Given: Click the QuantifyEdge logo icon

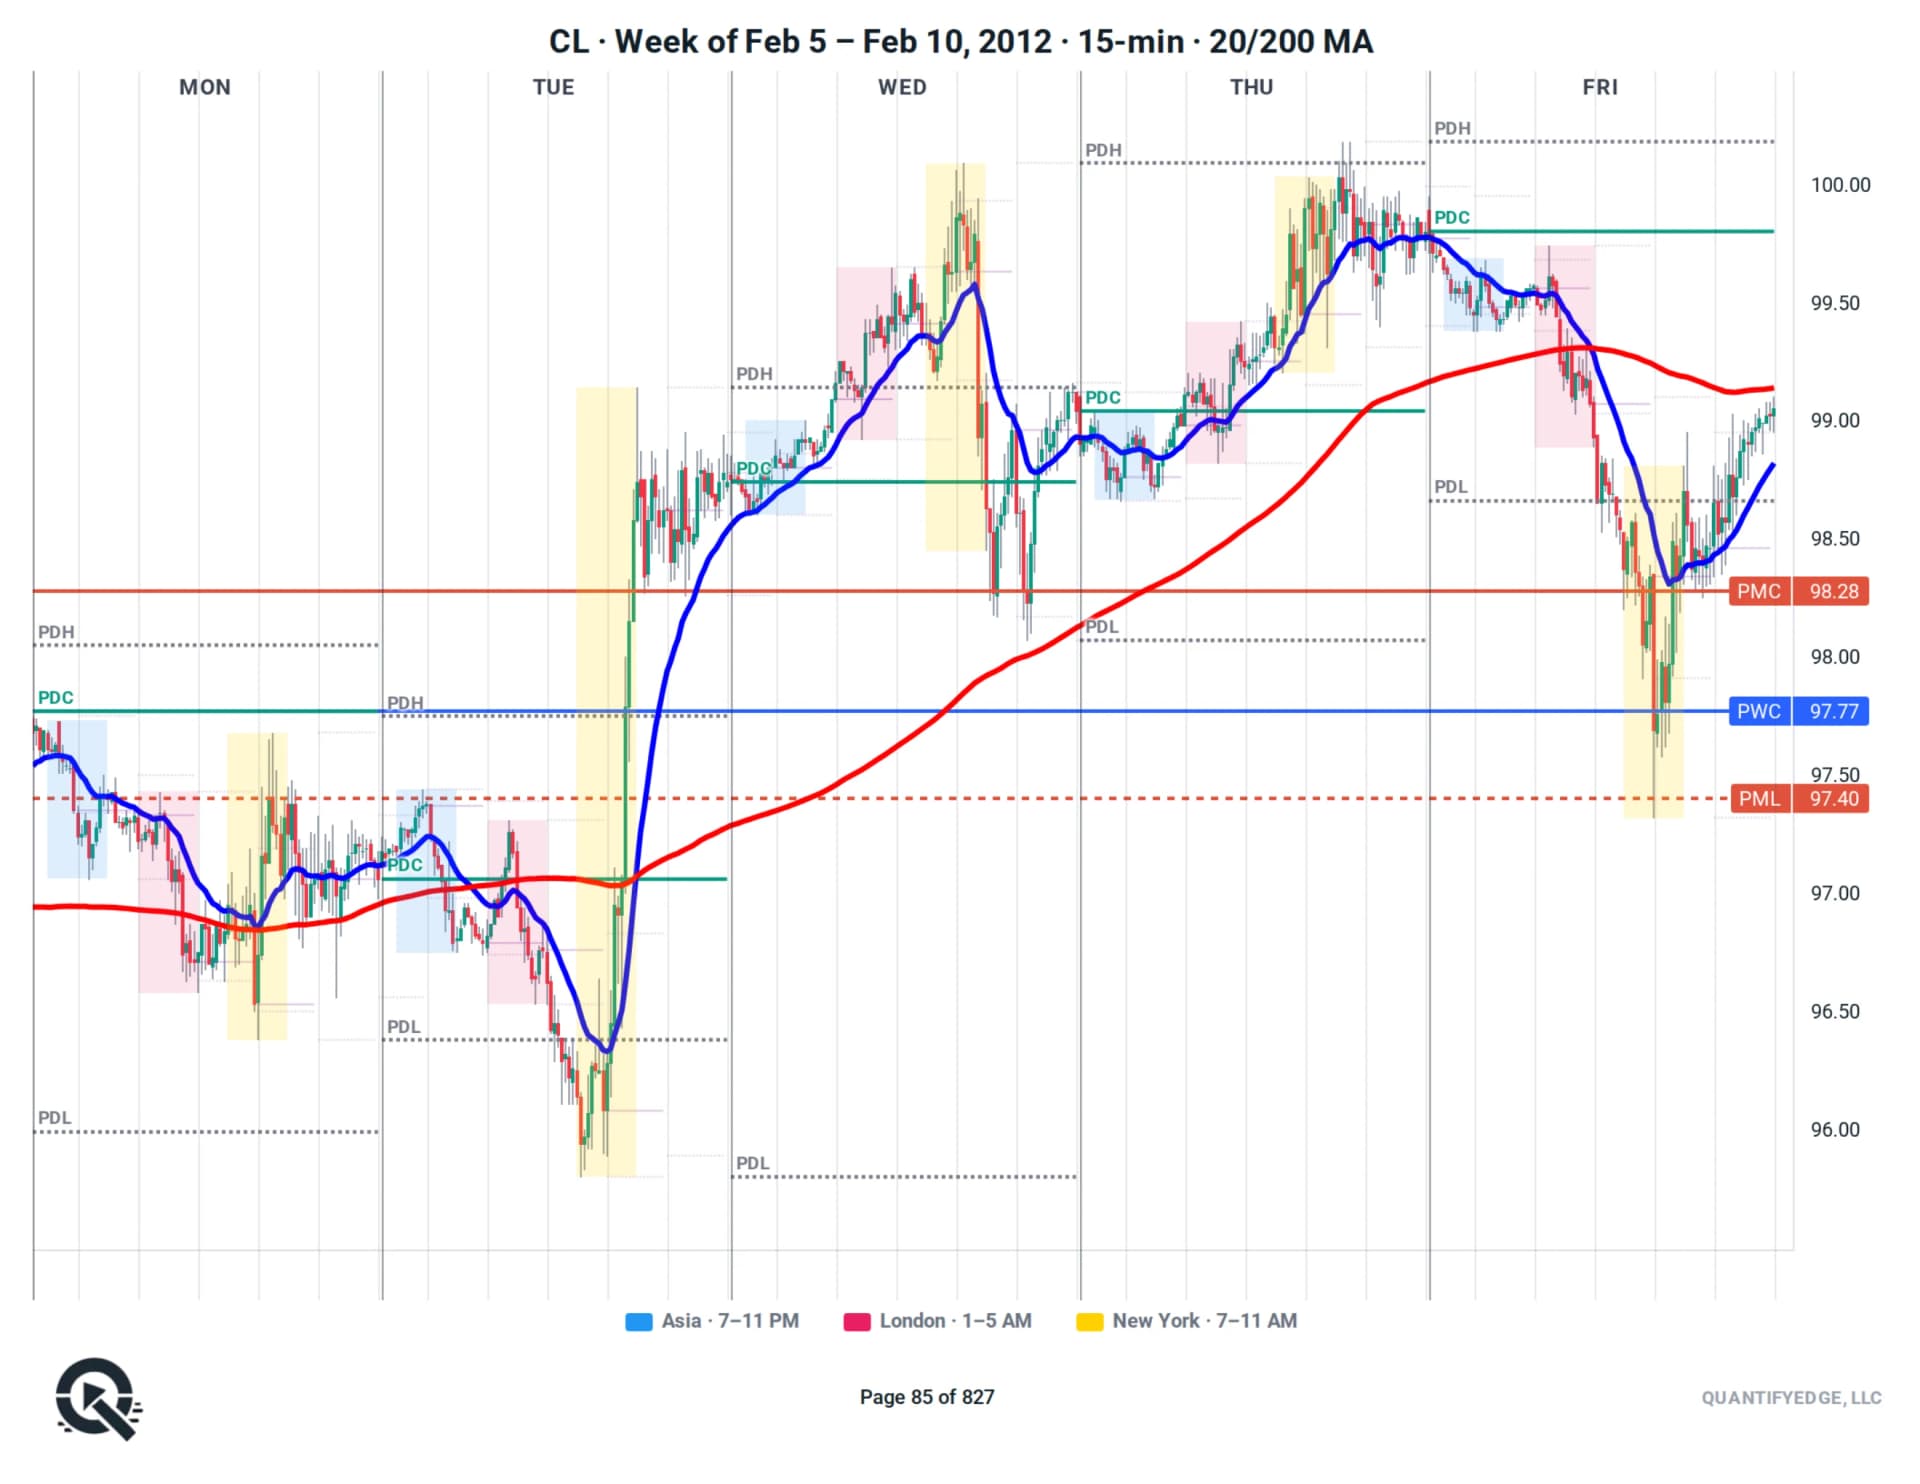Looking at the screenshot, I should coord(98,1398).
